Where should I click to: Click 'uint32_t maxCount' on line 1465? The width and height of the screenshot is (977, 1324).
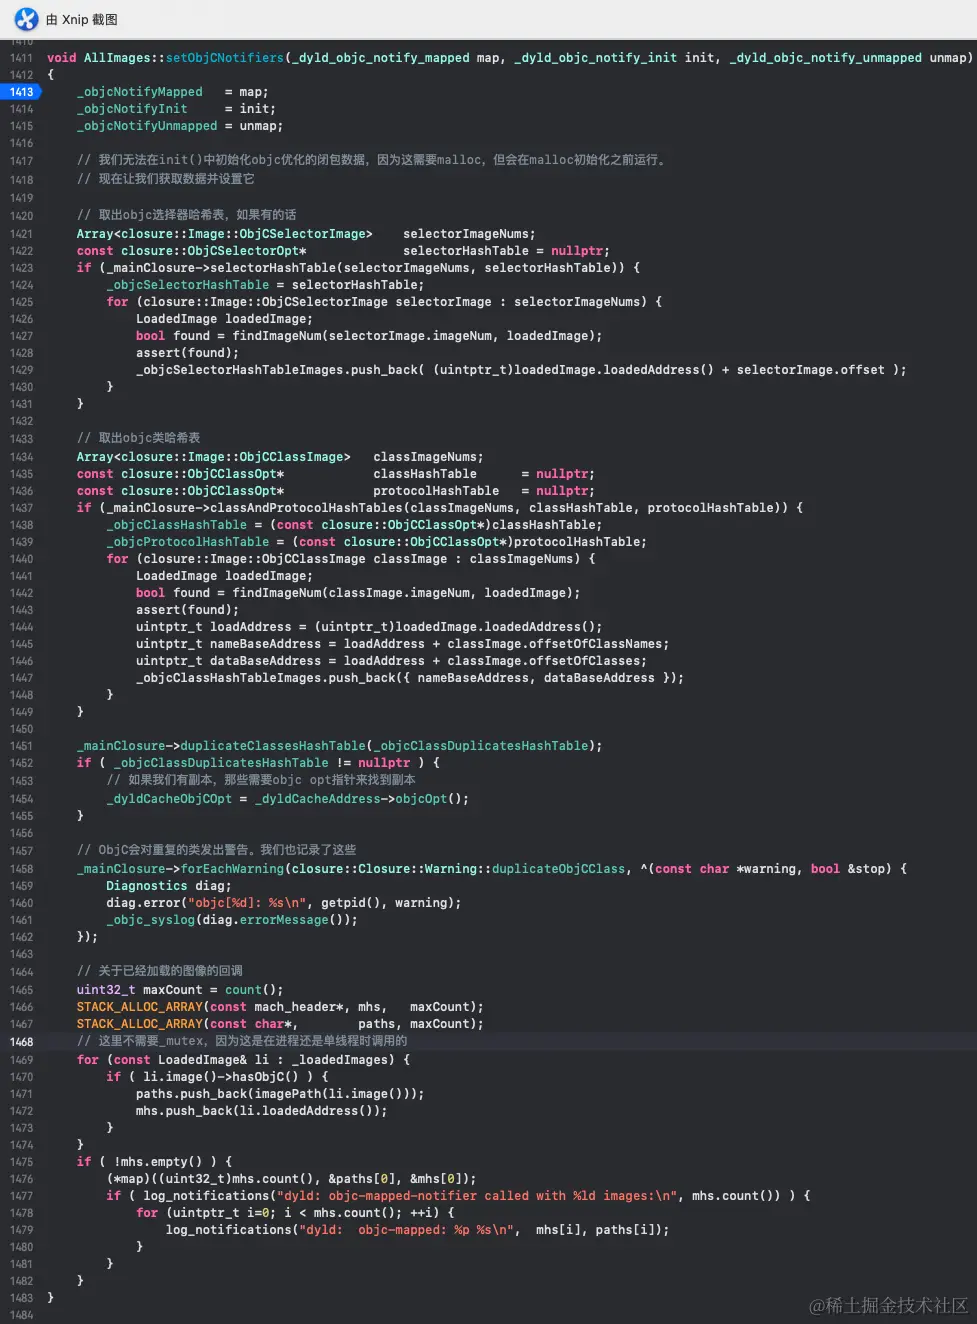(x=140, y=990)
